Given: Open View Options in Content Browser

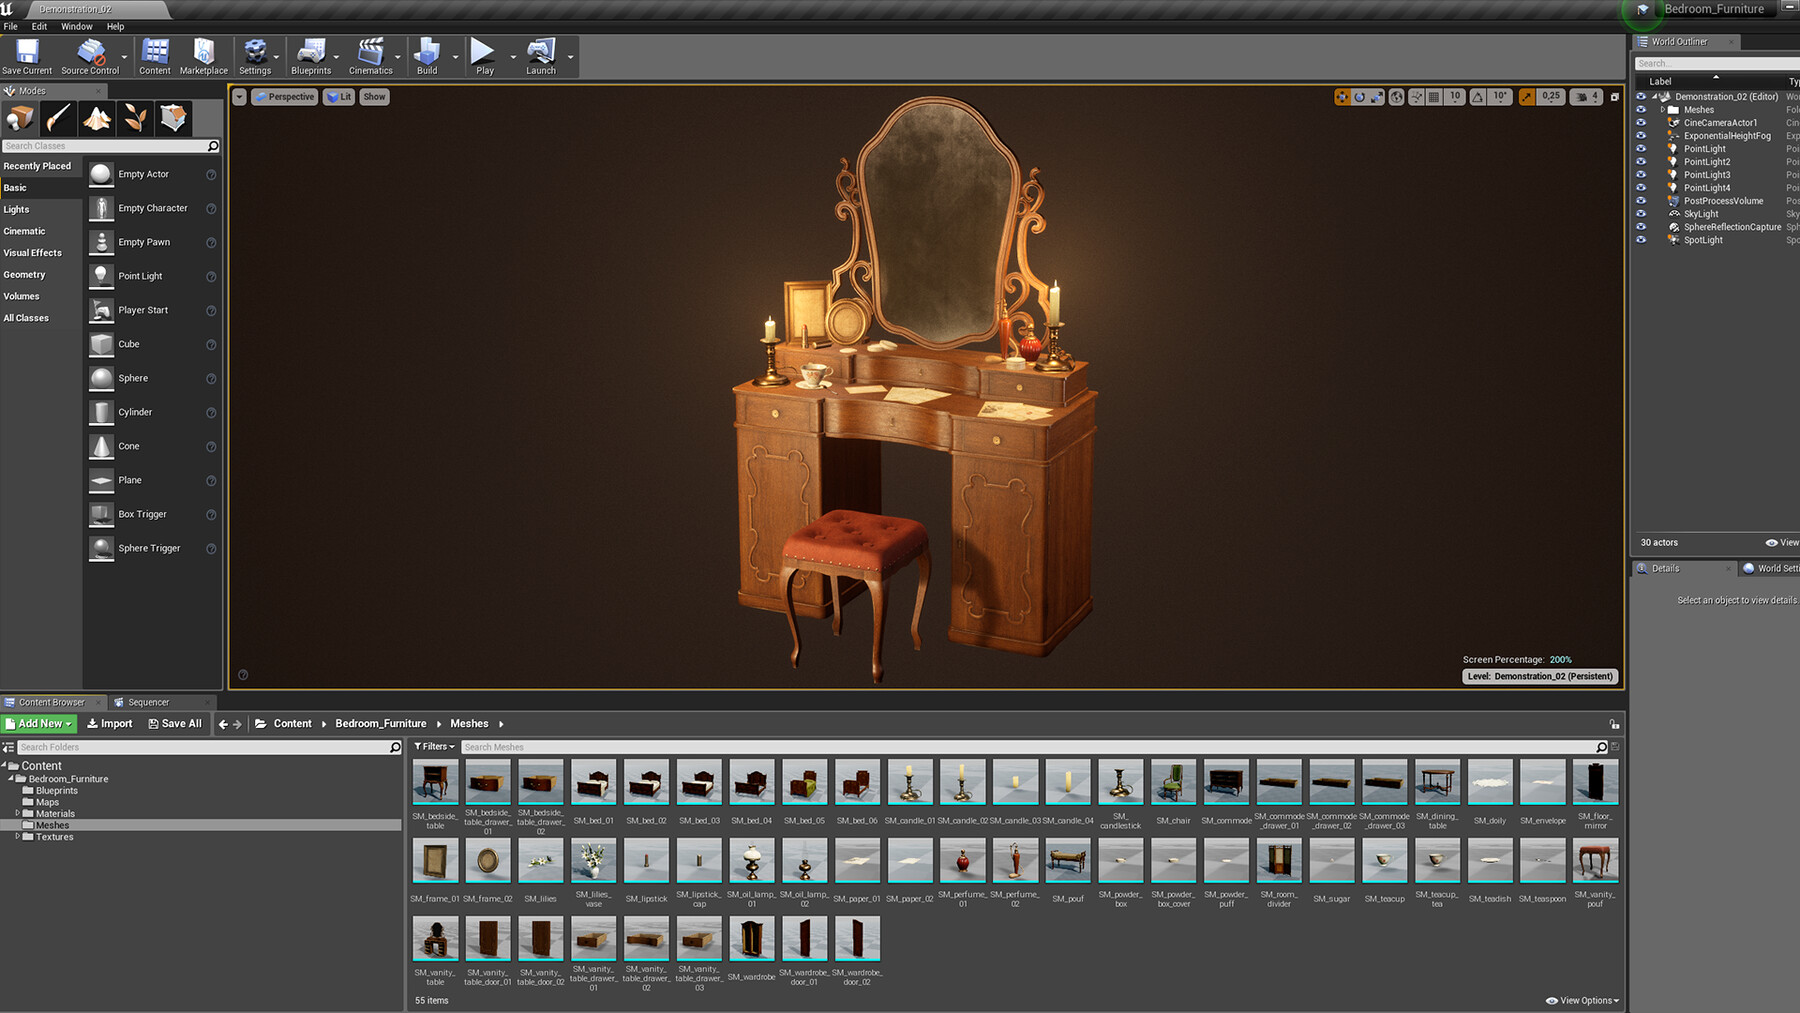Looking at the screenshot, I should coord(1582,1000).
